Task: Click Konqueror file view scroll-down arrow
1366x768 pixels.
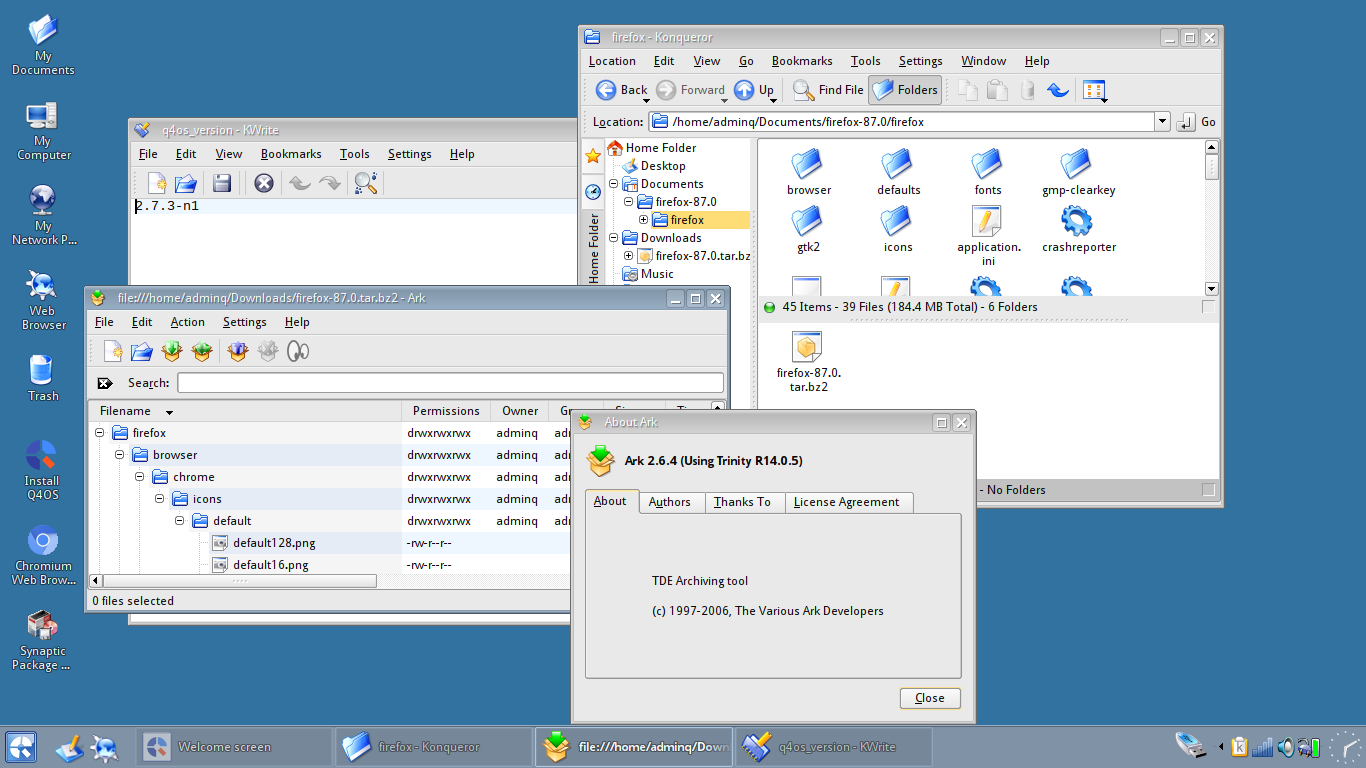Action: coord(1211,288)
